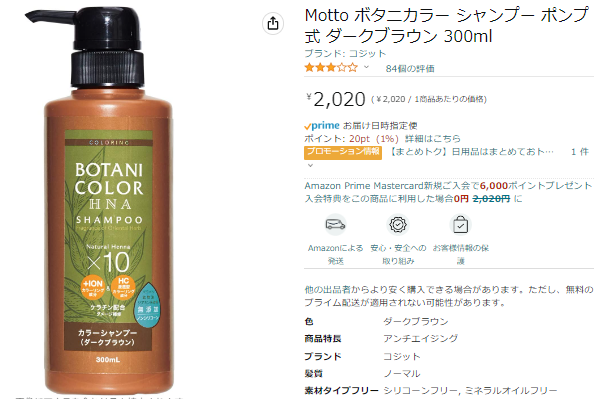Click the star rating icons
This screenshot has height=399, width=594.
pos(331,68)
